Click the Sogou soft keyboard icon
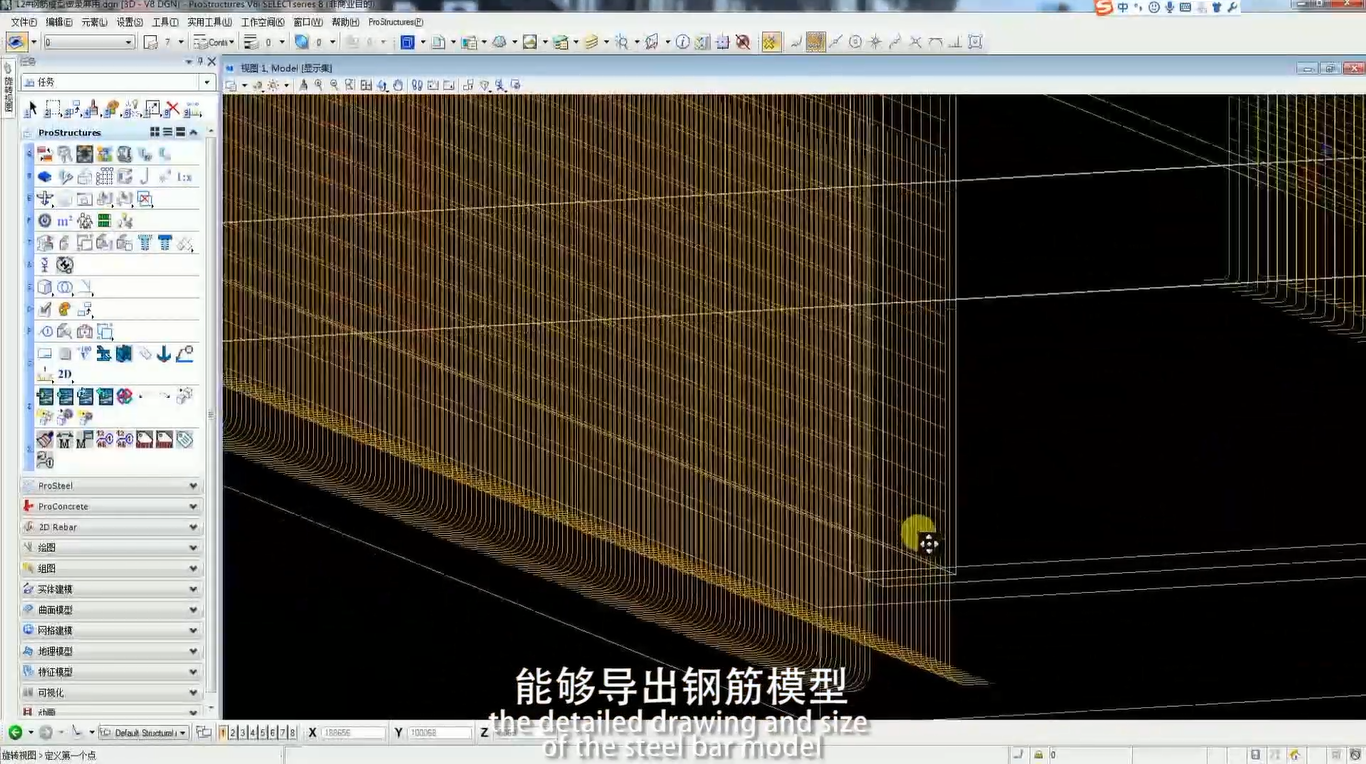1366x764 pixels. [1185, 7]
